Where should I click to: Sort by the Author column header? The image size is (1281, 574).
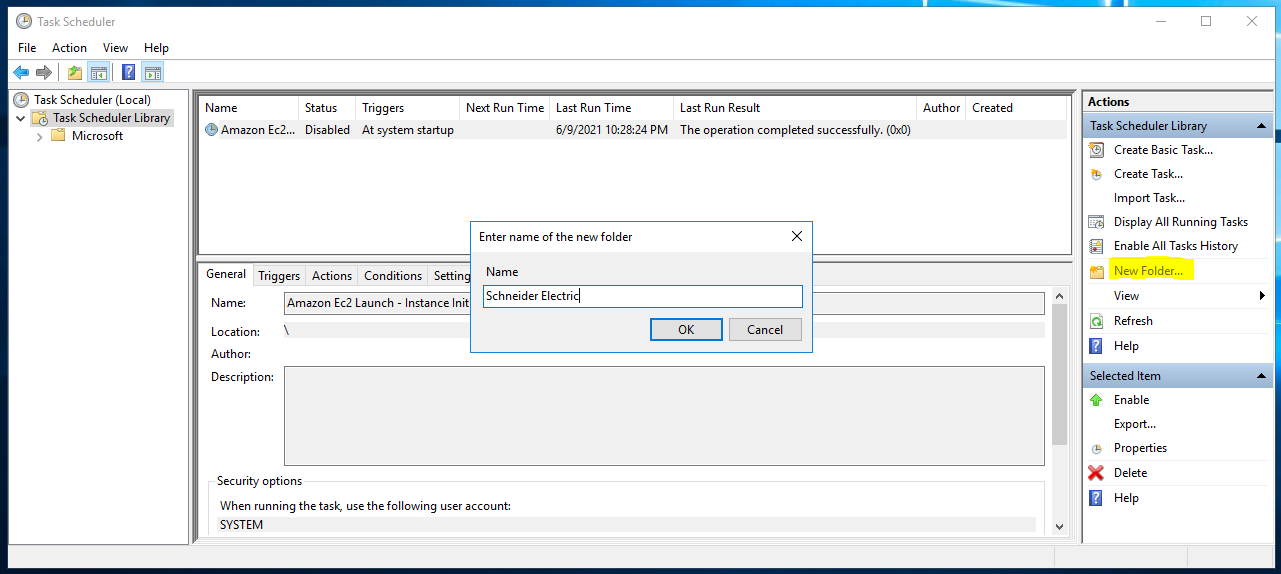click(941, 108)
